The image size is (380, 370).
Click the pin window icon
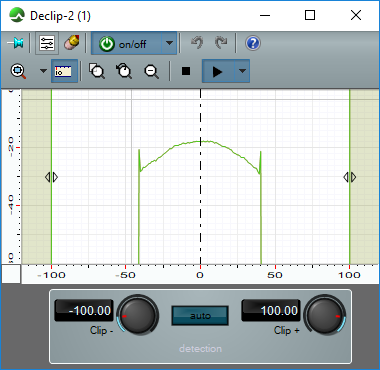point(16,43)
